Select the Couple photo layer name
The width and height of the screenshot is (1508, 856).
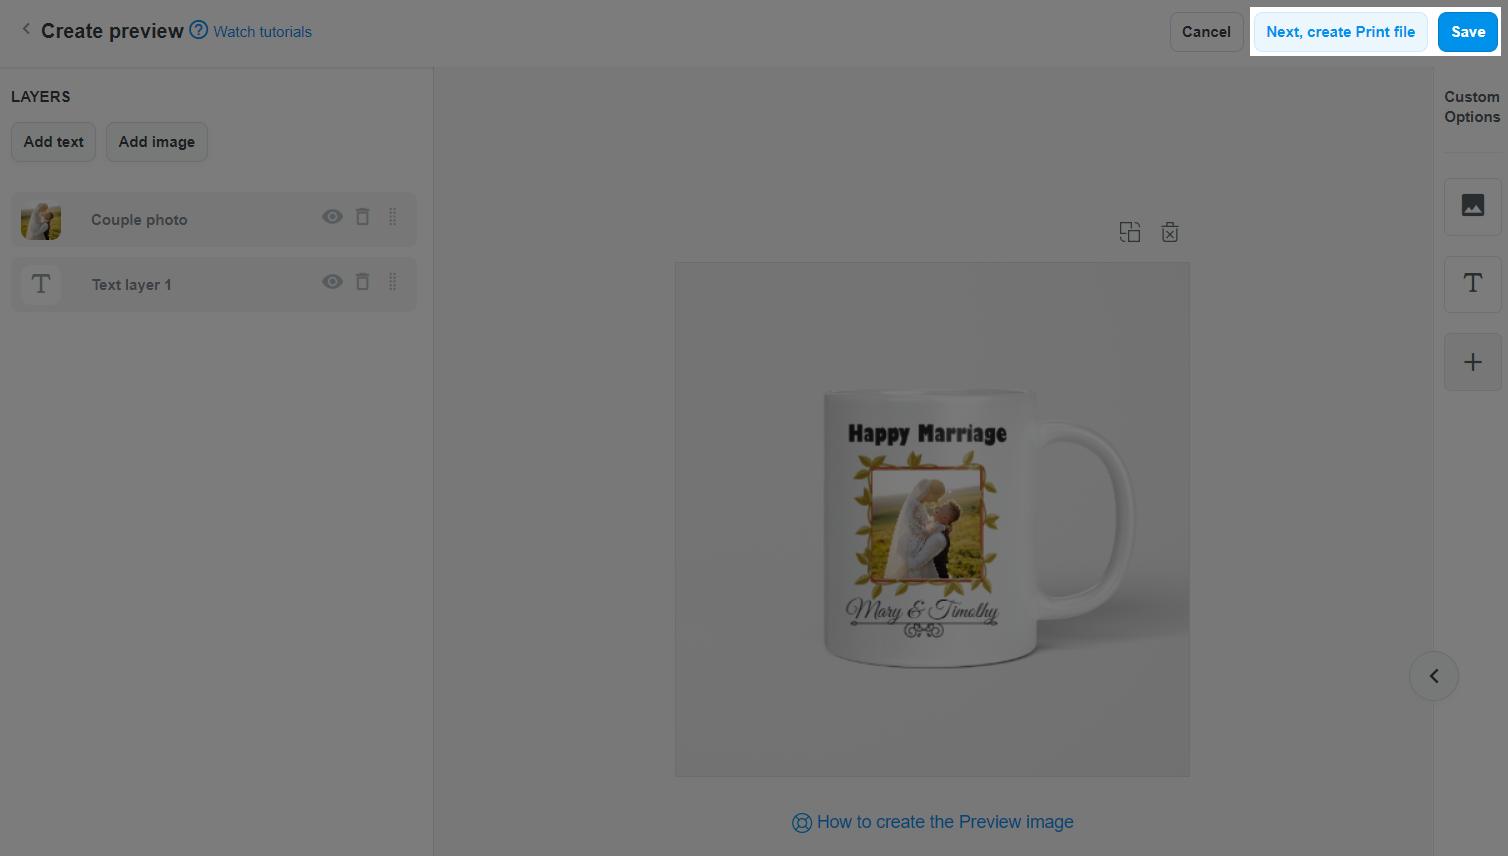139,220
